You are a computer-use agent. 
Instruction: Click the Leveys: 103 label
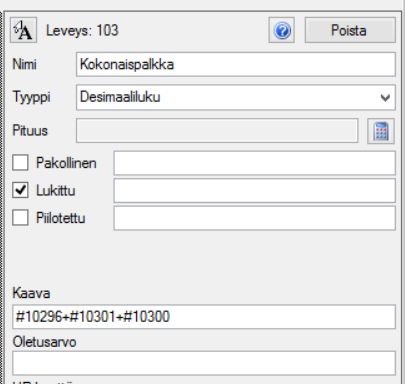(x=82, y=30)
